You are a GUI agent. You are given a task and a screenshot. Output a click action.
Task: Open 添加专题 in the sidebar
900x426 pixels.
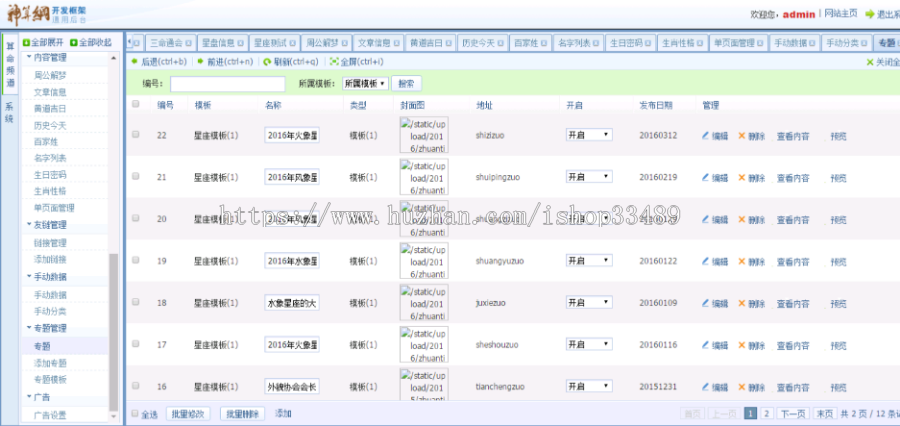click(51, 363)
